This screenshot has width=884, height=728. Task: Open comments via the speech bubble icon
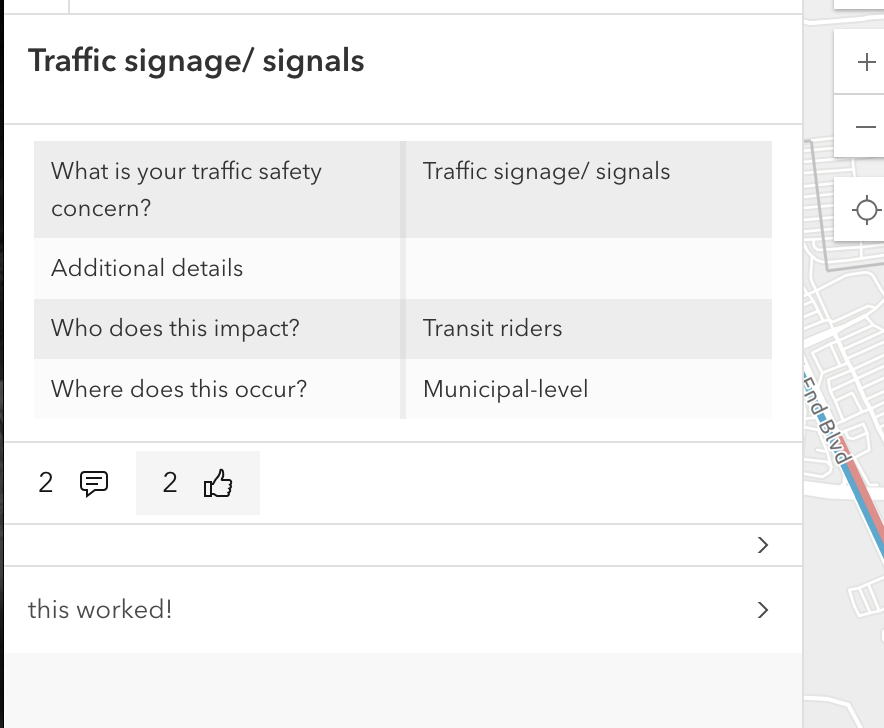(93, 483)
